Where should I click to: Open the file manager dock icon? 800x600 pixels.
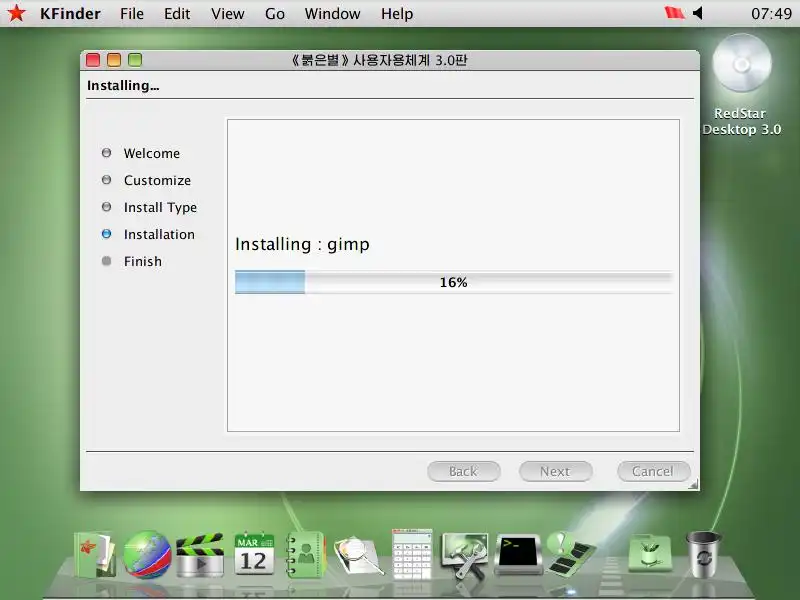click(x=95, y=555)
